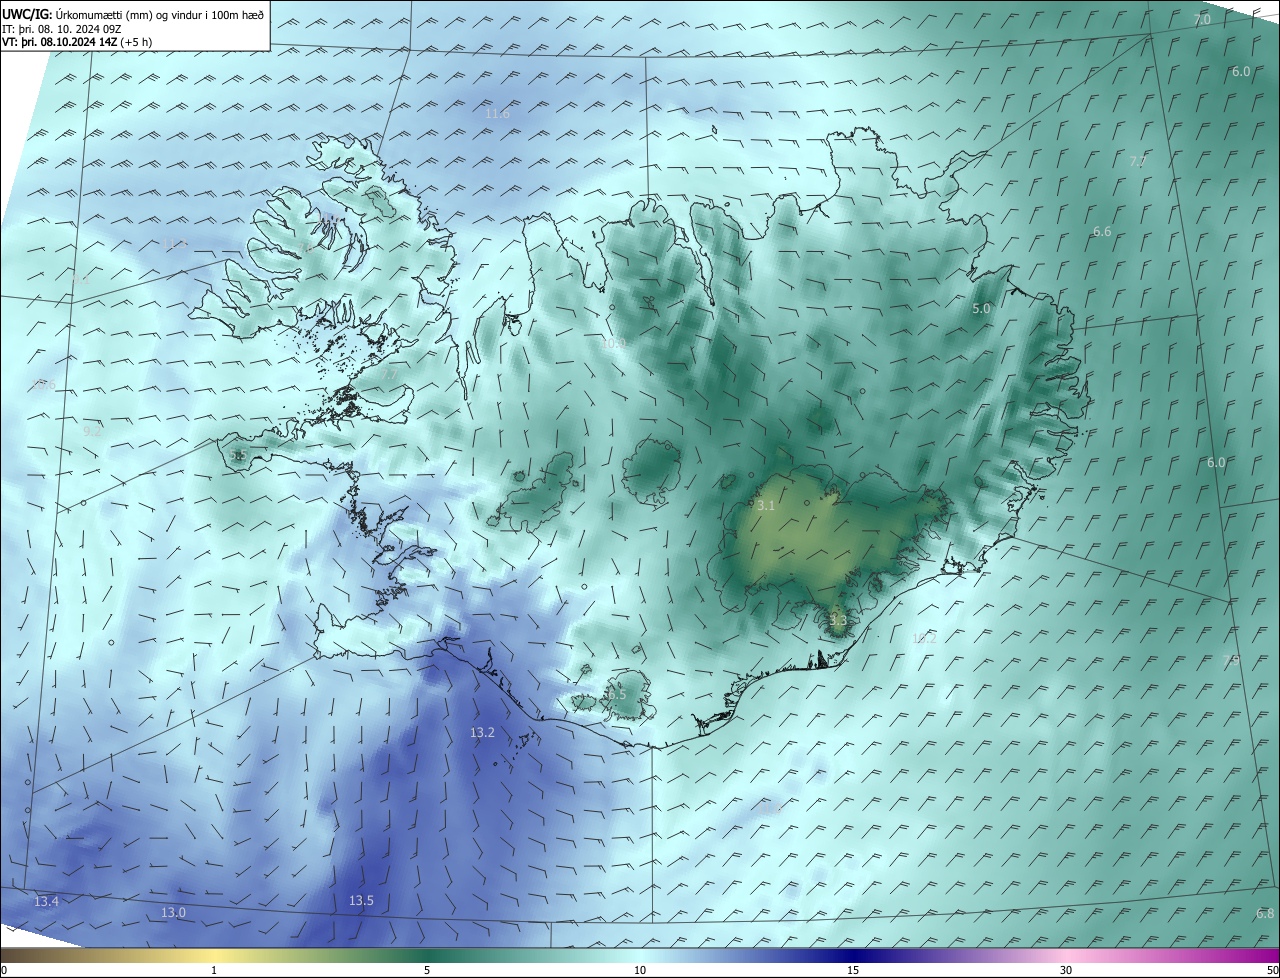
Task: Click the 13.5 value label
Action: click(x=361, y=901)
